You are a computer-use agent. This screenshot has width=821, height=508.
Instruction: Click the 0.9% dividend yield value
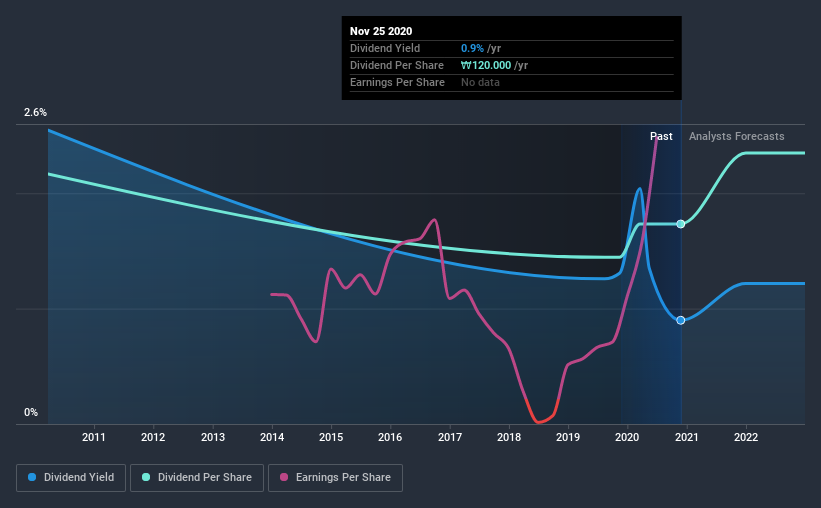472,48
